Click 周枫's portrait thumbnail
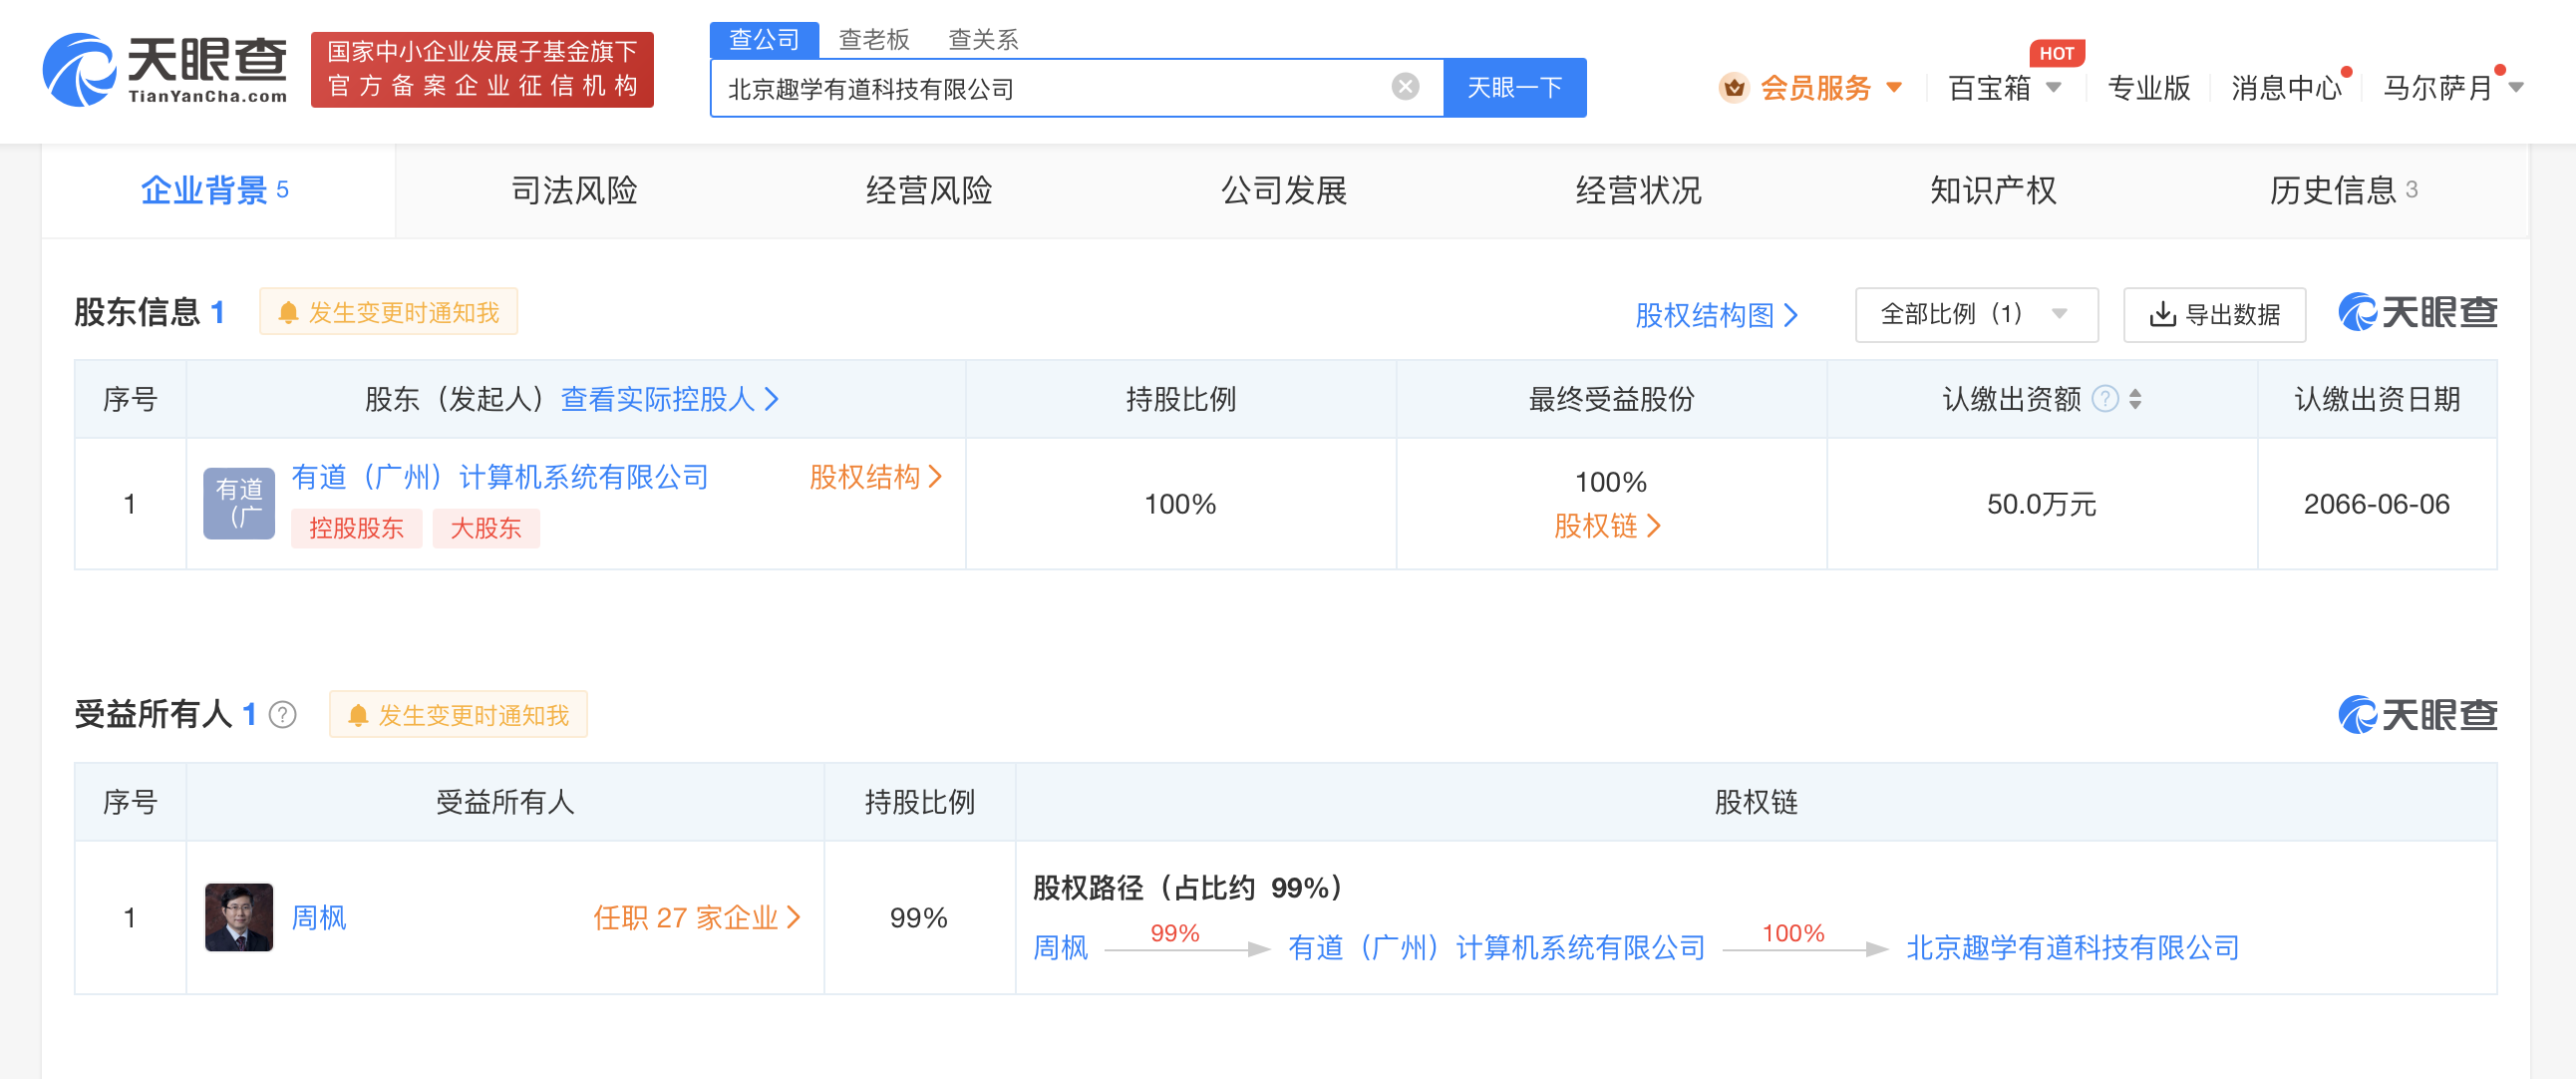Viewport: 2576px width, 1079px height. tap(239, 916)
